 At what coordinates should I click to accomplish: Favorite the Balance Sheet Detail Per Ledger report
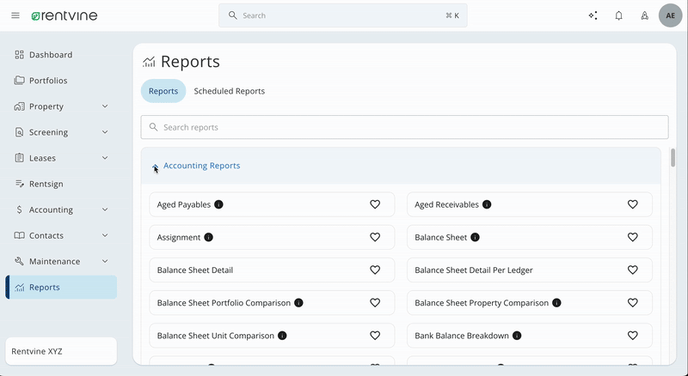(632, 270)
